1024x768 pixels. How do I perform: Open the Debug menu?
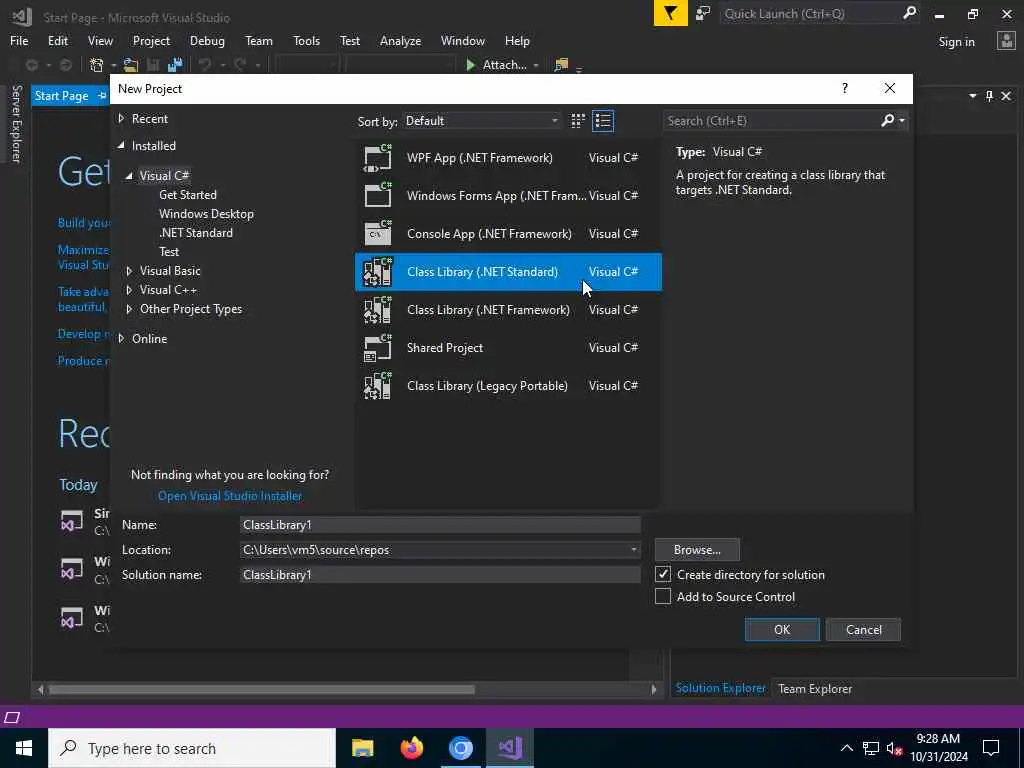point(207,40)
